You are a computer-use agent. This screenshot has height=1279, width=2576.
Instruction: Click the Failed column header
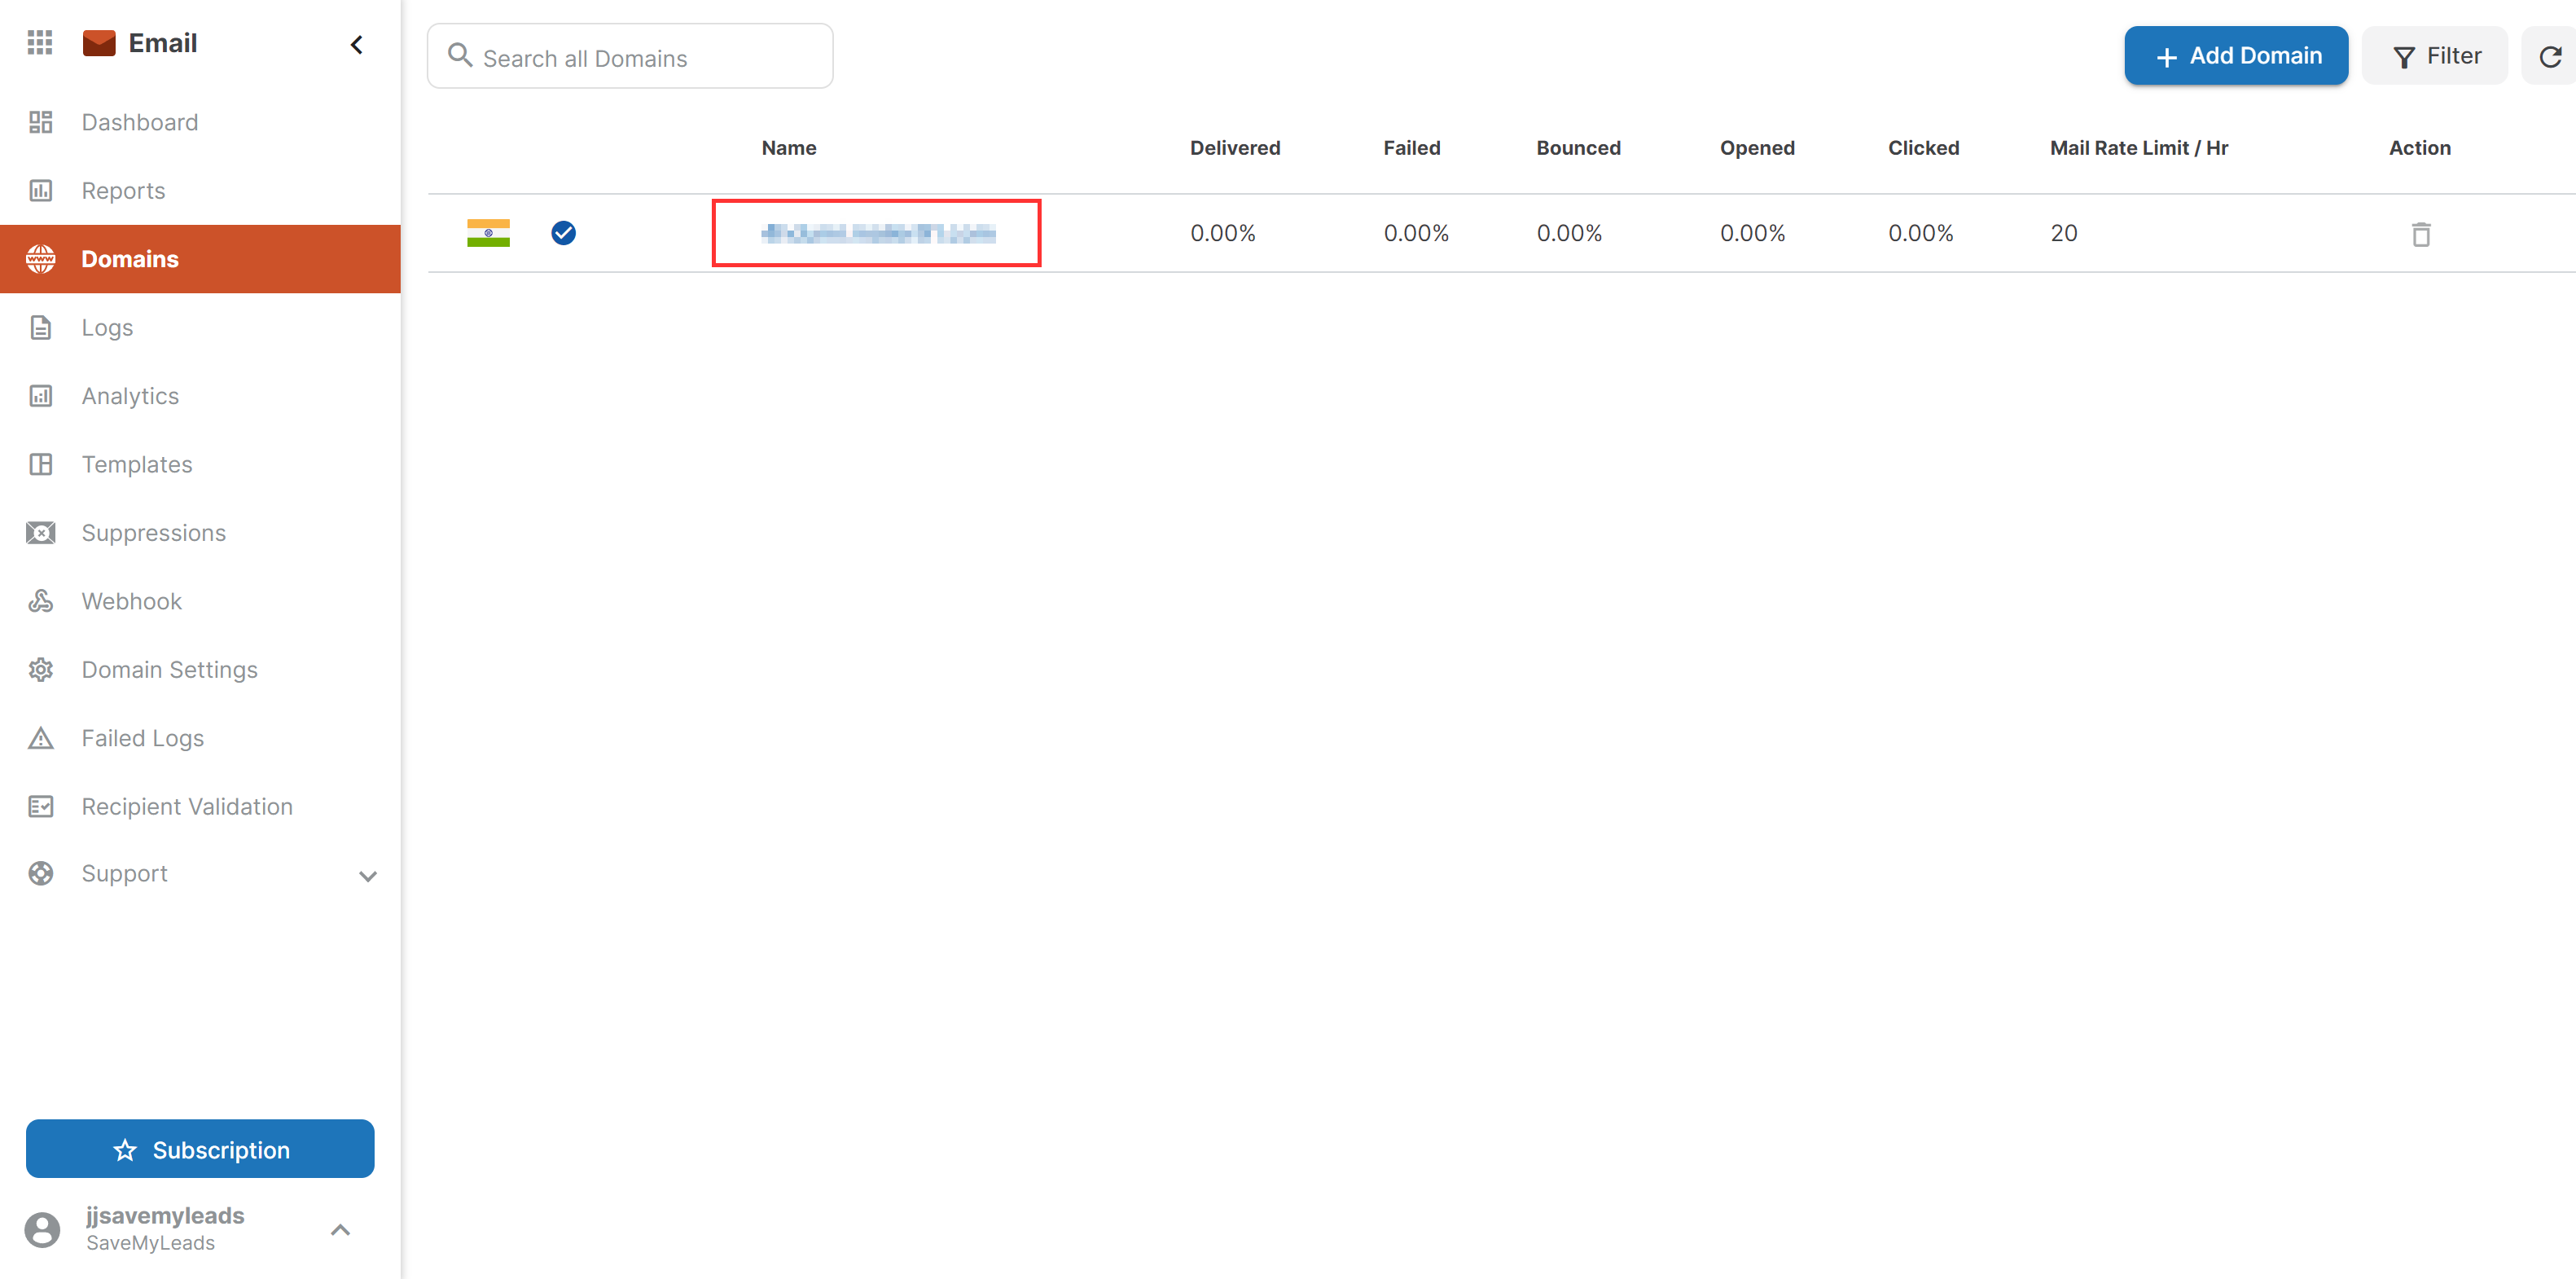1412,148
